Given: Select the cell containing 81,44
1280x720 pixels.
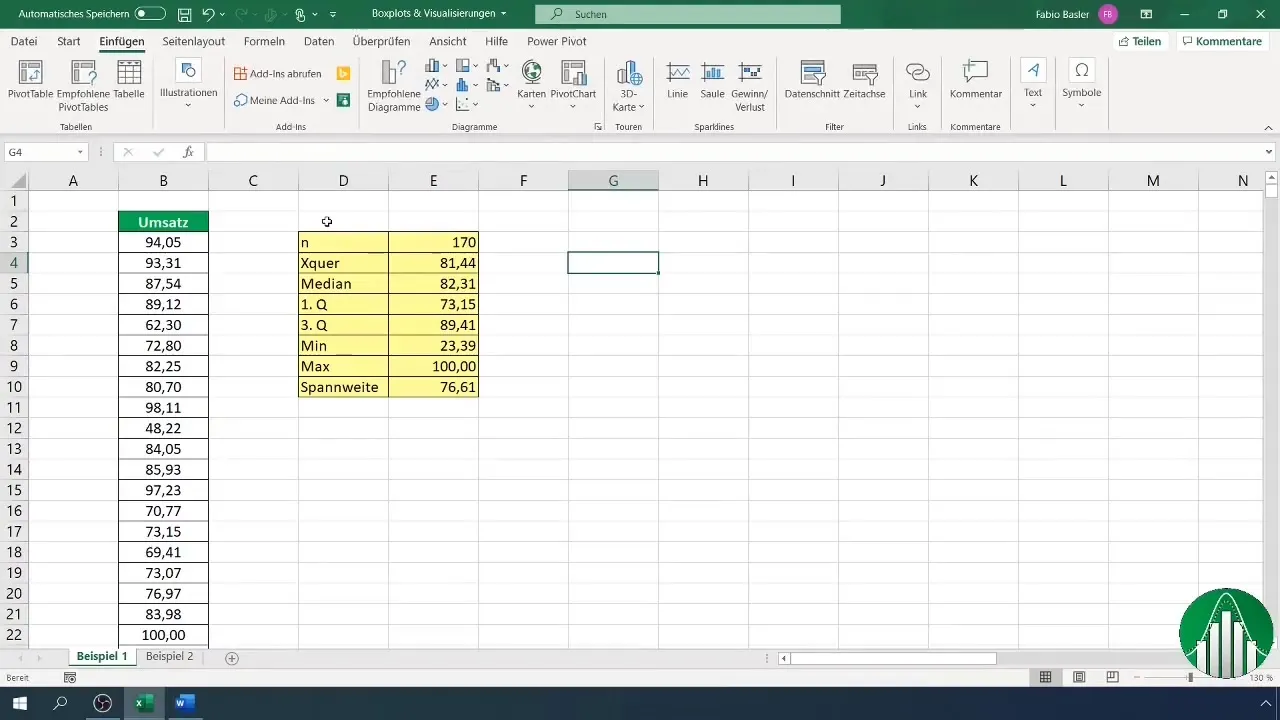Looking at the screenshot, I should click(x=433, y=262).
